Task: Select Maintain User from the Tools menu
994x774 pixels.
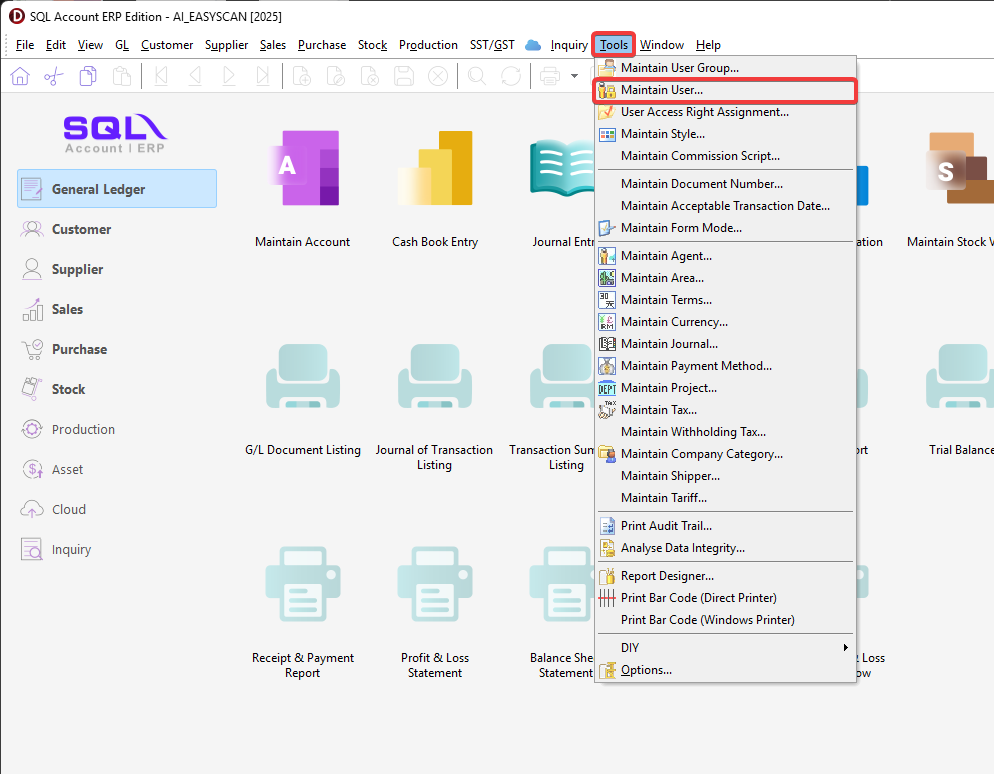Action: (661, 90)
